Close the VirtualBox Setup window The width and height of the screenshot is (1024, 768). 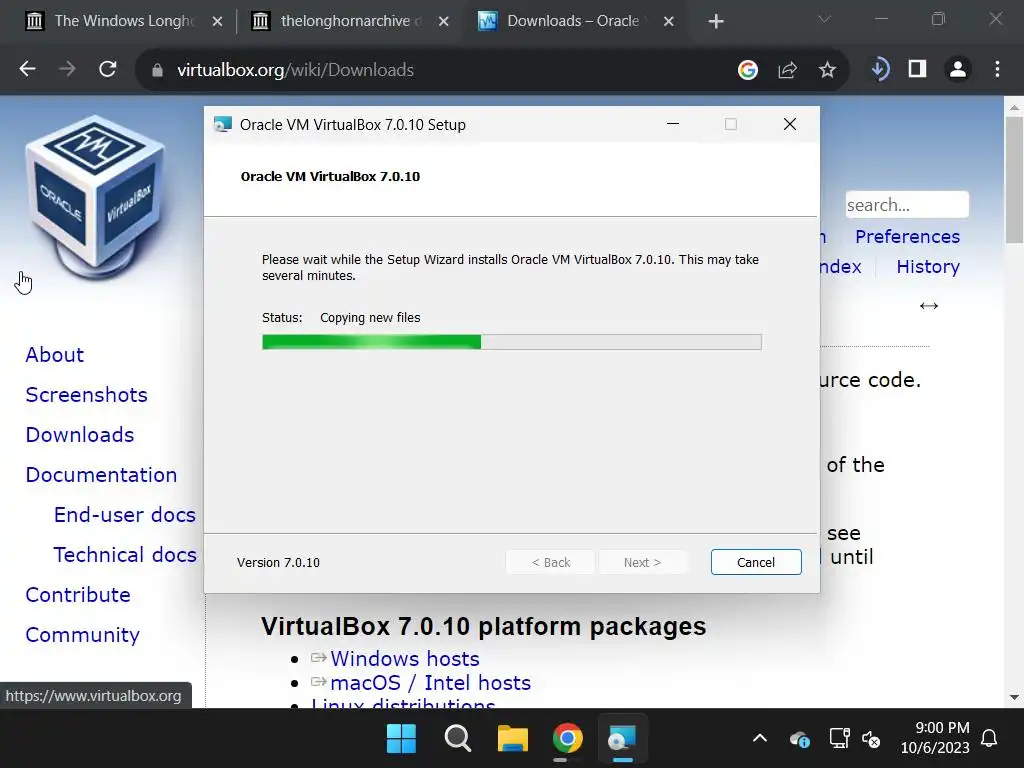tap(790, 124)
